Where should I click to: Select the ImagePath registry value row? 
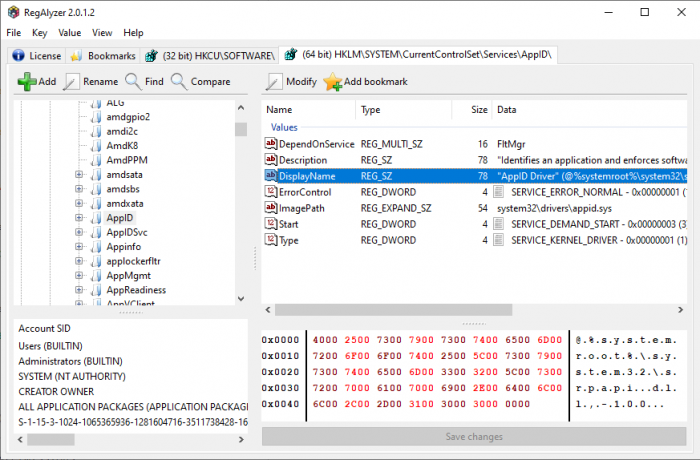pyautogui.click(x=303, y=207)
